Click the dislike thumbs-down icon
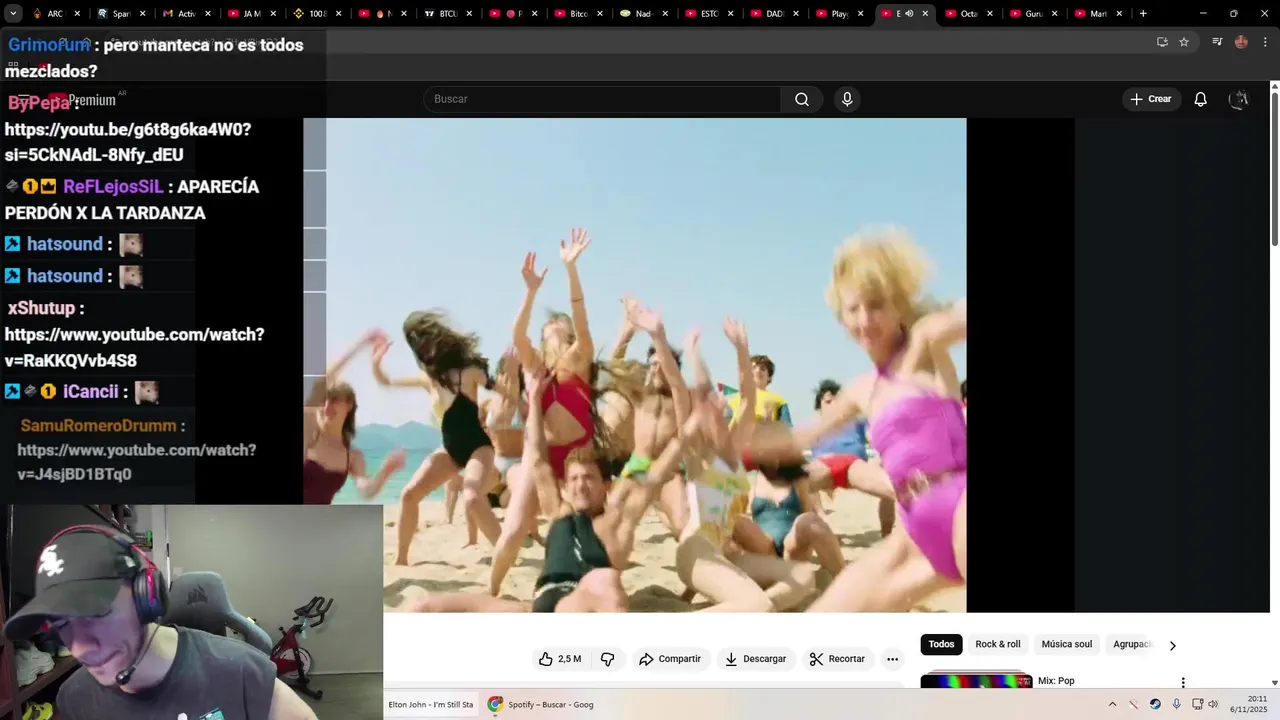The image size is (1280, 720). [607, 659]
